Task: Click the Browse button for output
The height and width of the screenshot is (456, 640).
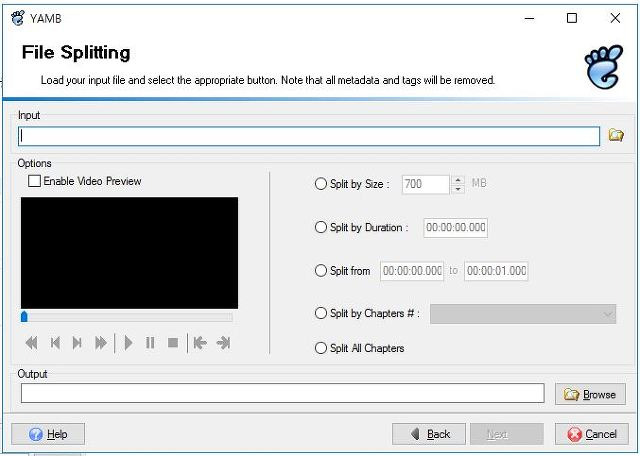Action: (590, 394)
